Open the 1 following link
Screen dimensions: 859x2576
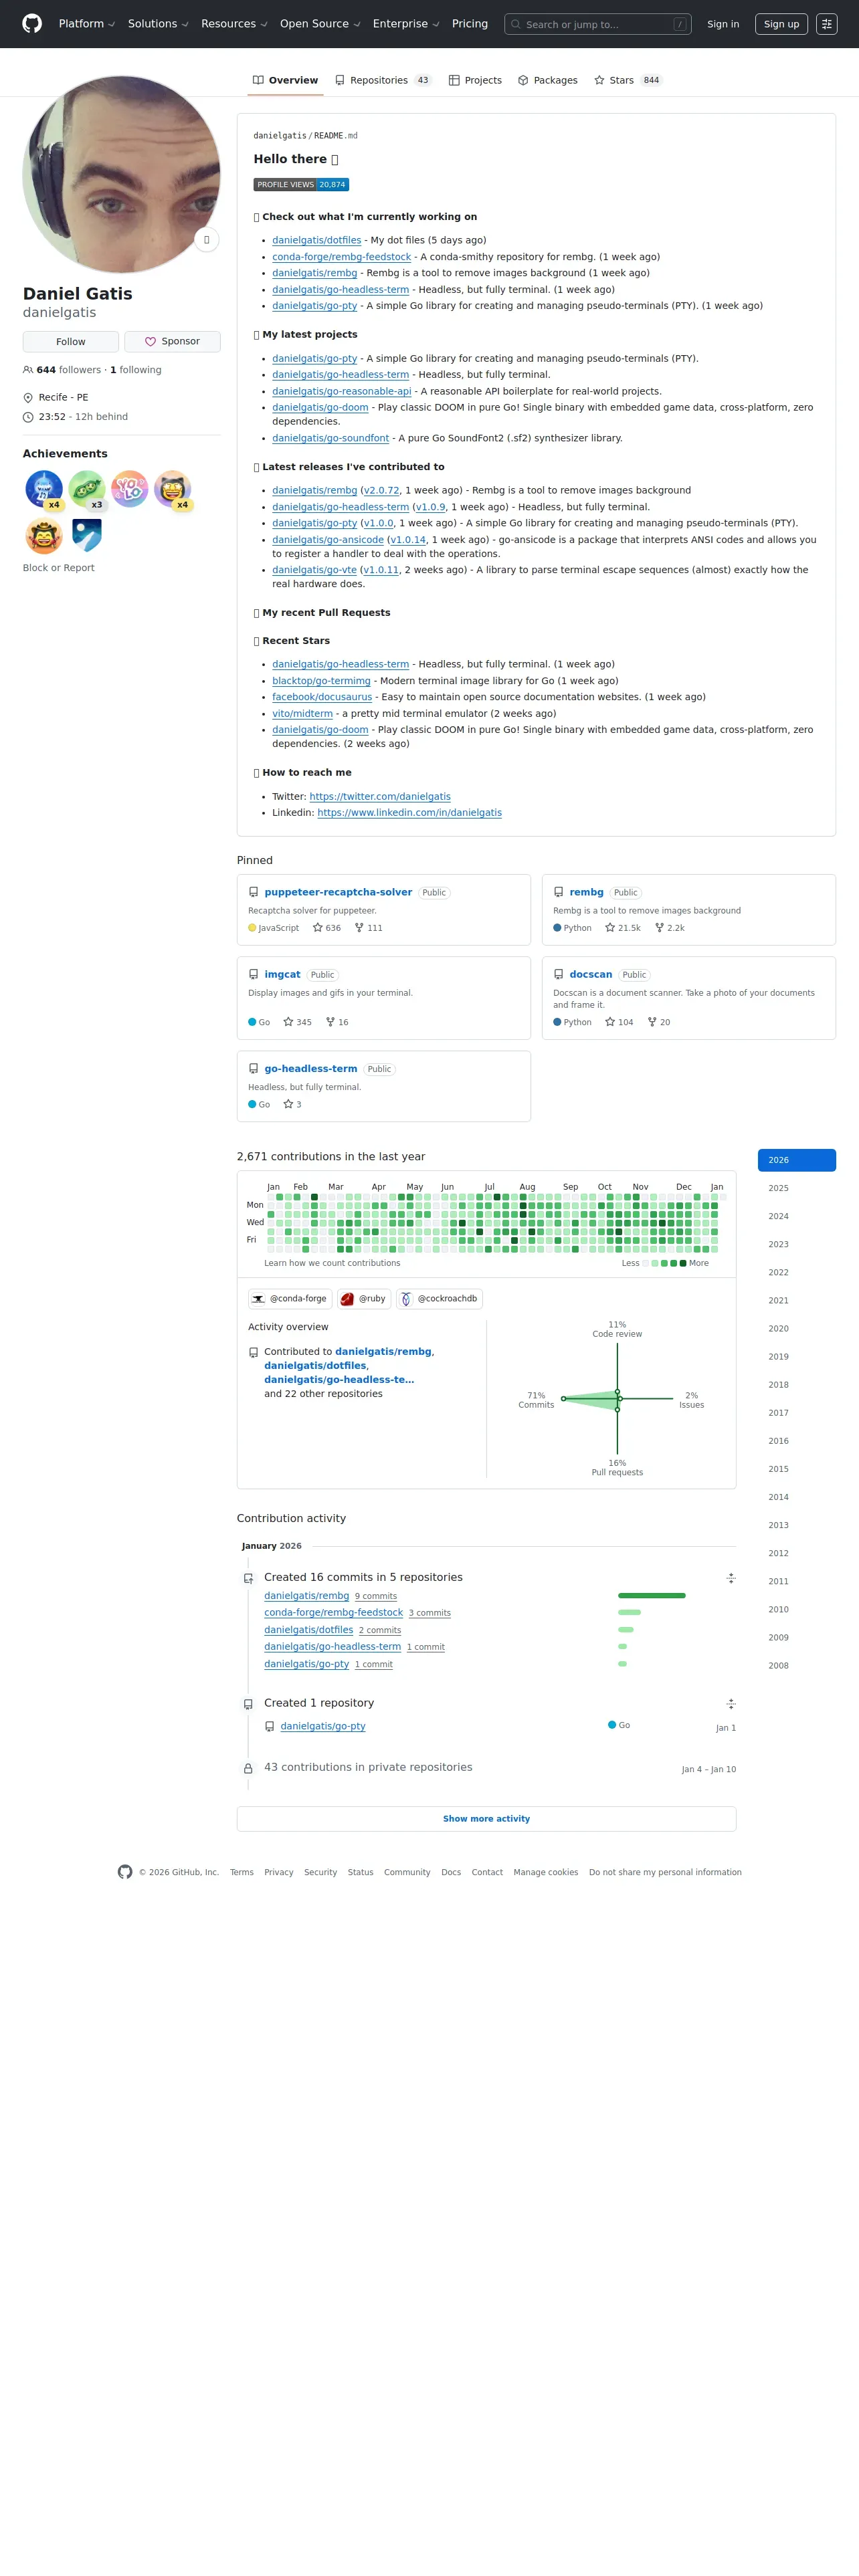point(135,370)
